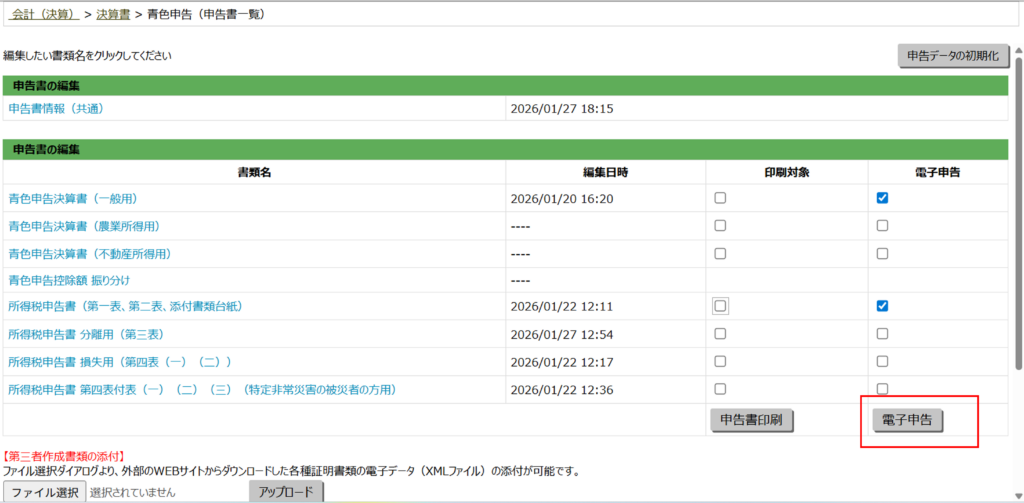Uncheck 電子申告 for 青色申告決算書（一般用）
This screenshot has height=503, width=1024.
(882, 198)
